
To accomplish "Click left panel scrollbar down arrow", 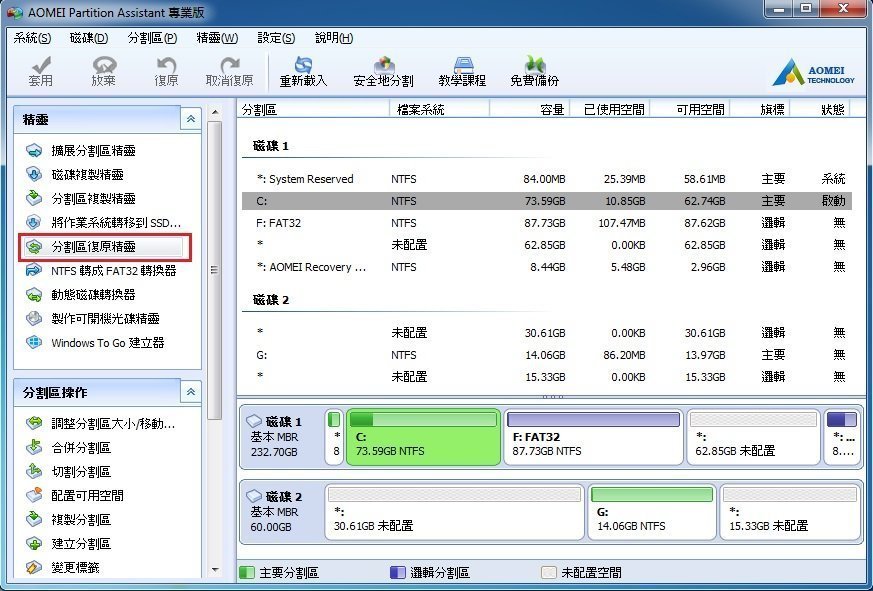I will (x=215, y=570).
